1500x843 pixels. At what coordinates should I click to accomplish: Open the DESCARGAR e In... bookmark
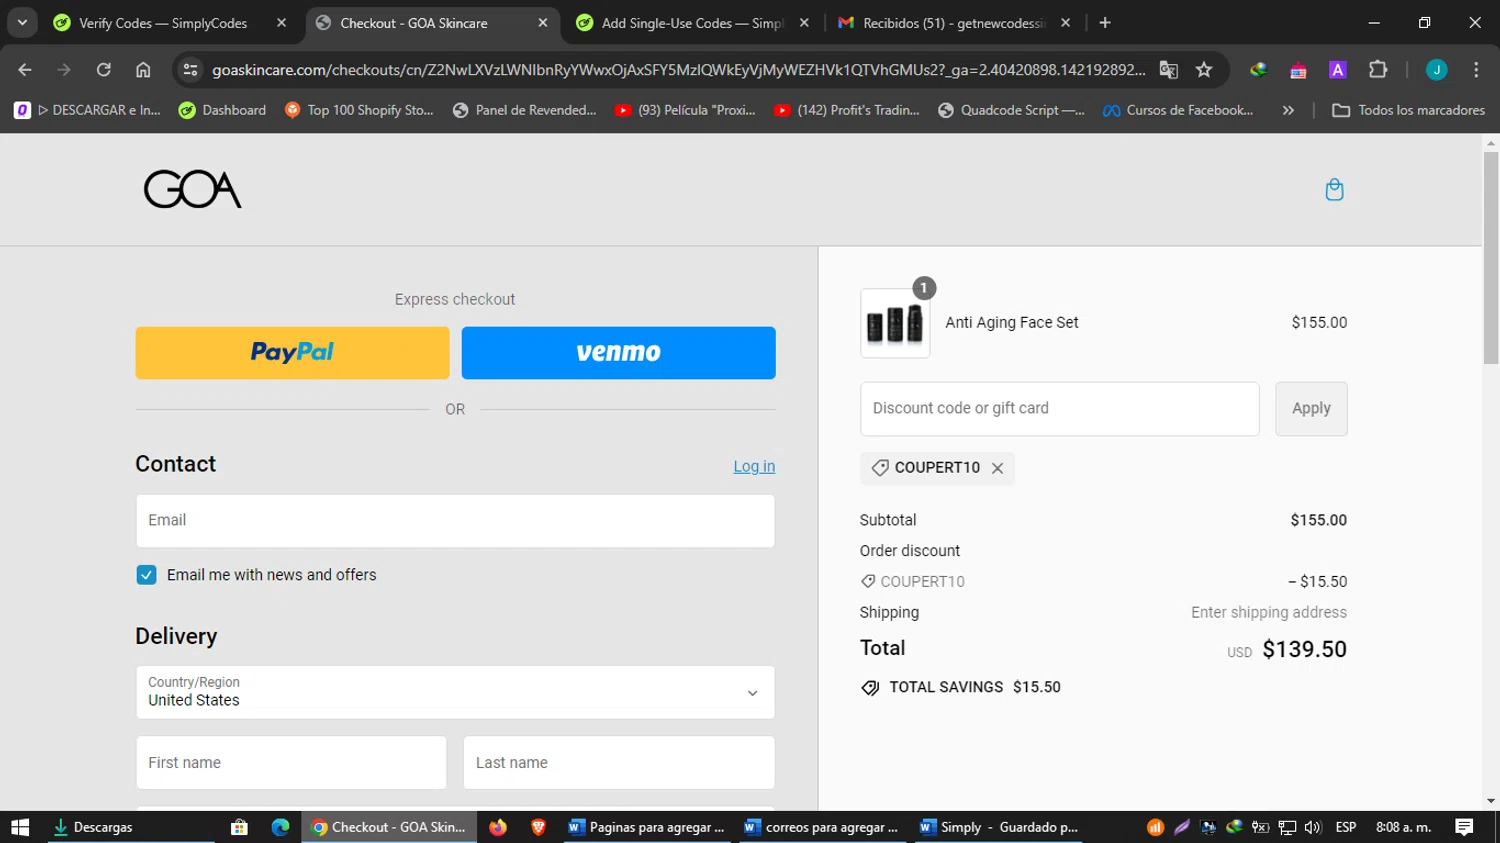click(87, 110)
